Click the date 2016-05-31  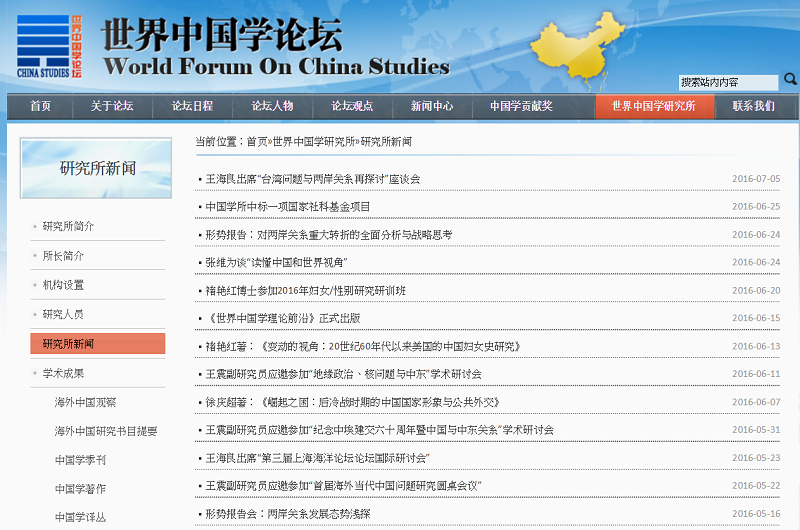[x=756, y=430]
